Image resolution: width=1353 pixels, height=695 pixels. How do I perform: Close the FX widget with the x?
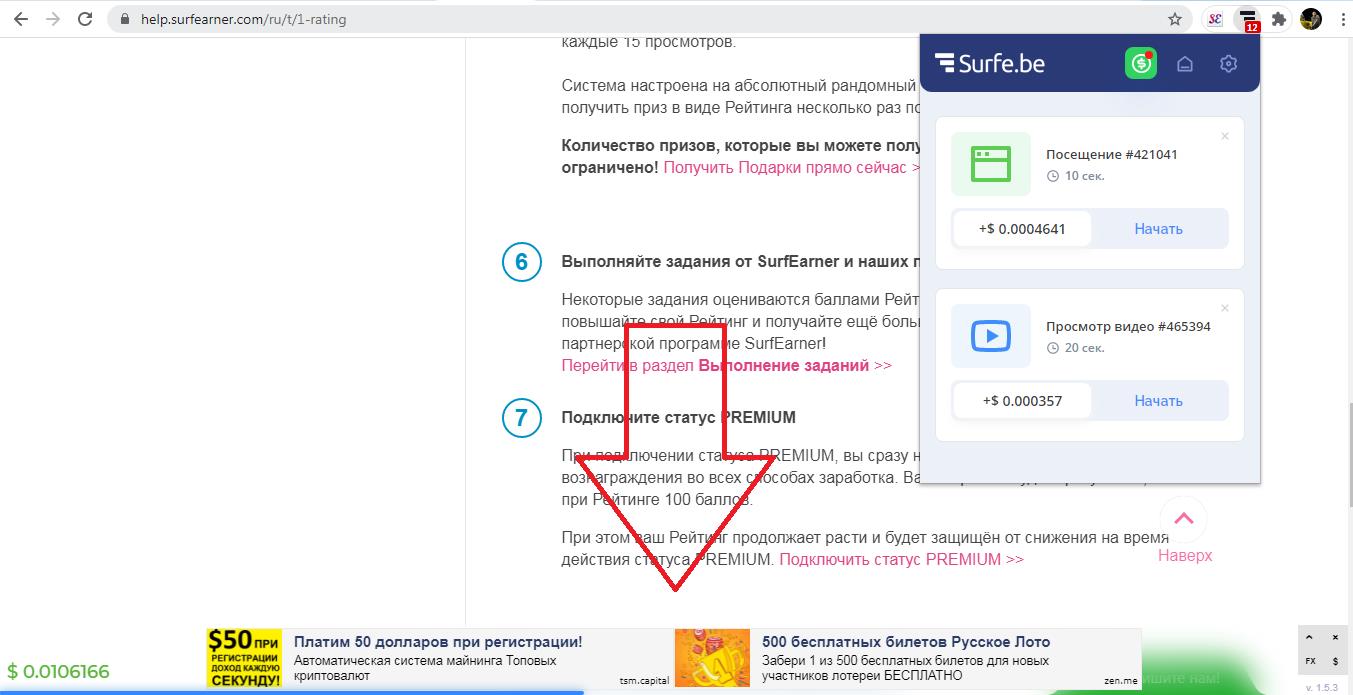(1336, 637)
